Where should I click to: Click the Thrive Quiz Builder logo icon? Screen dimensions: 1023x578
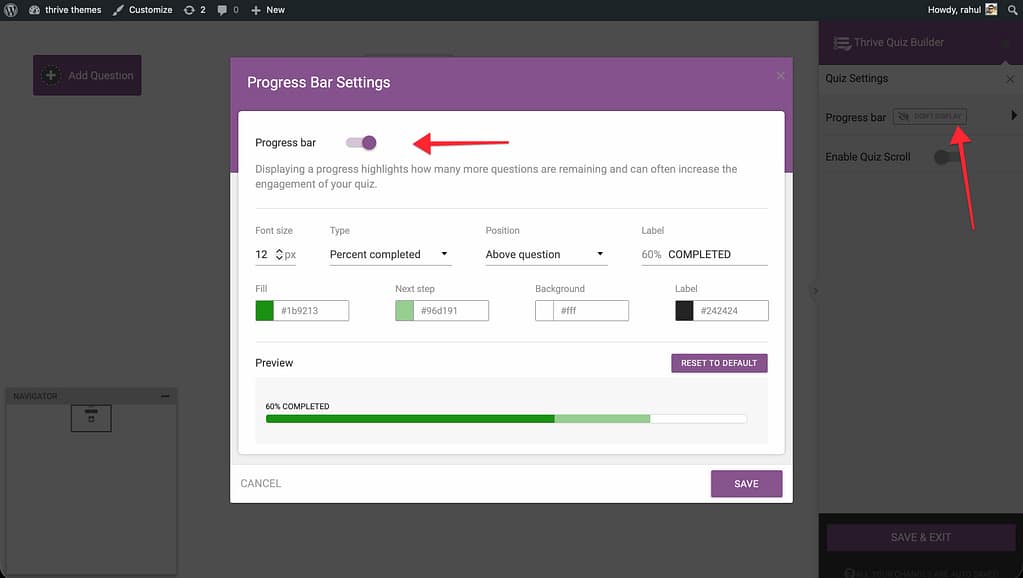838,43
